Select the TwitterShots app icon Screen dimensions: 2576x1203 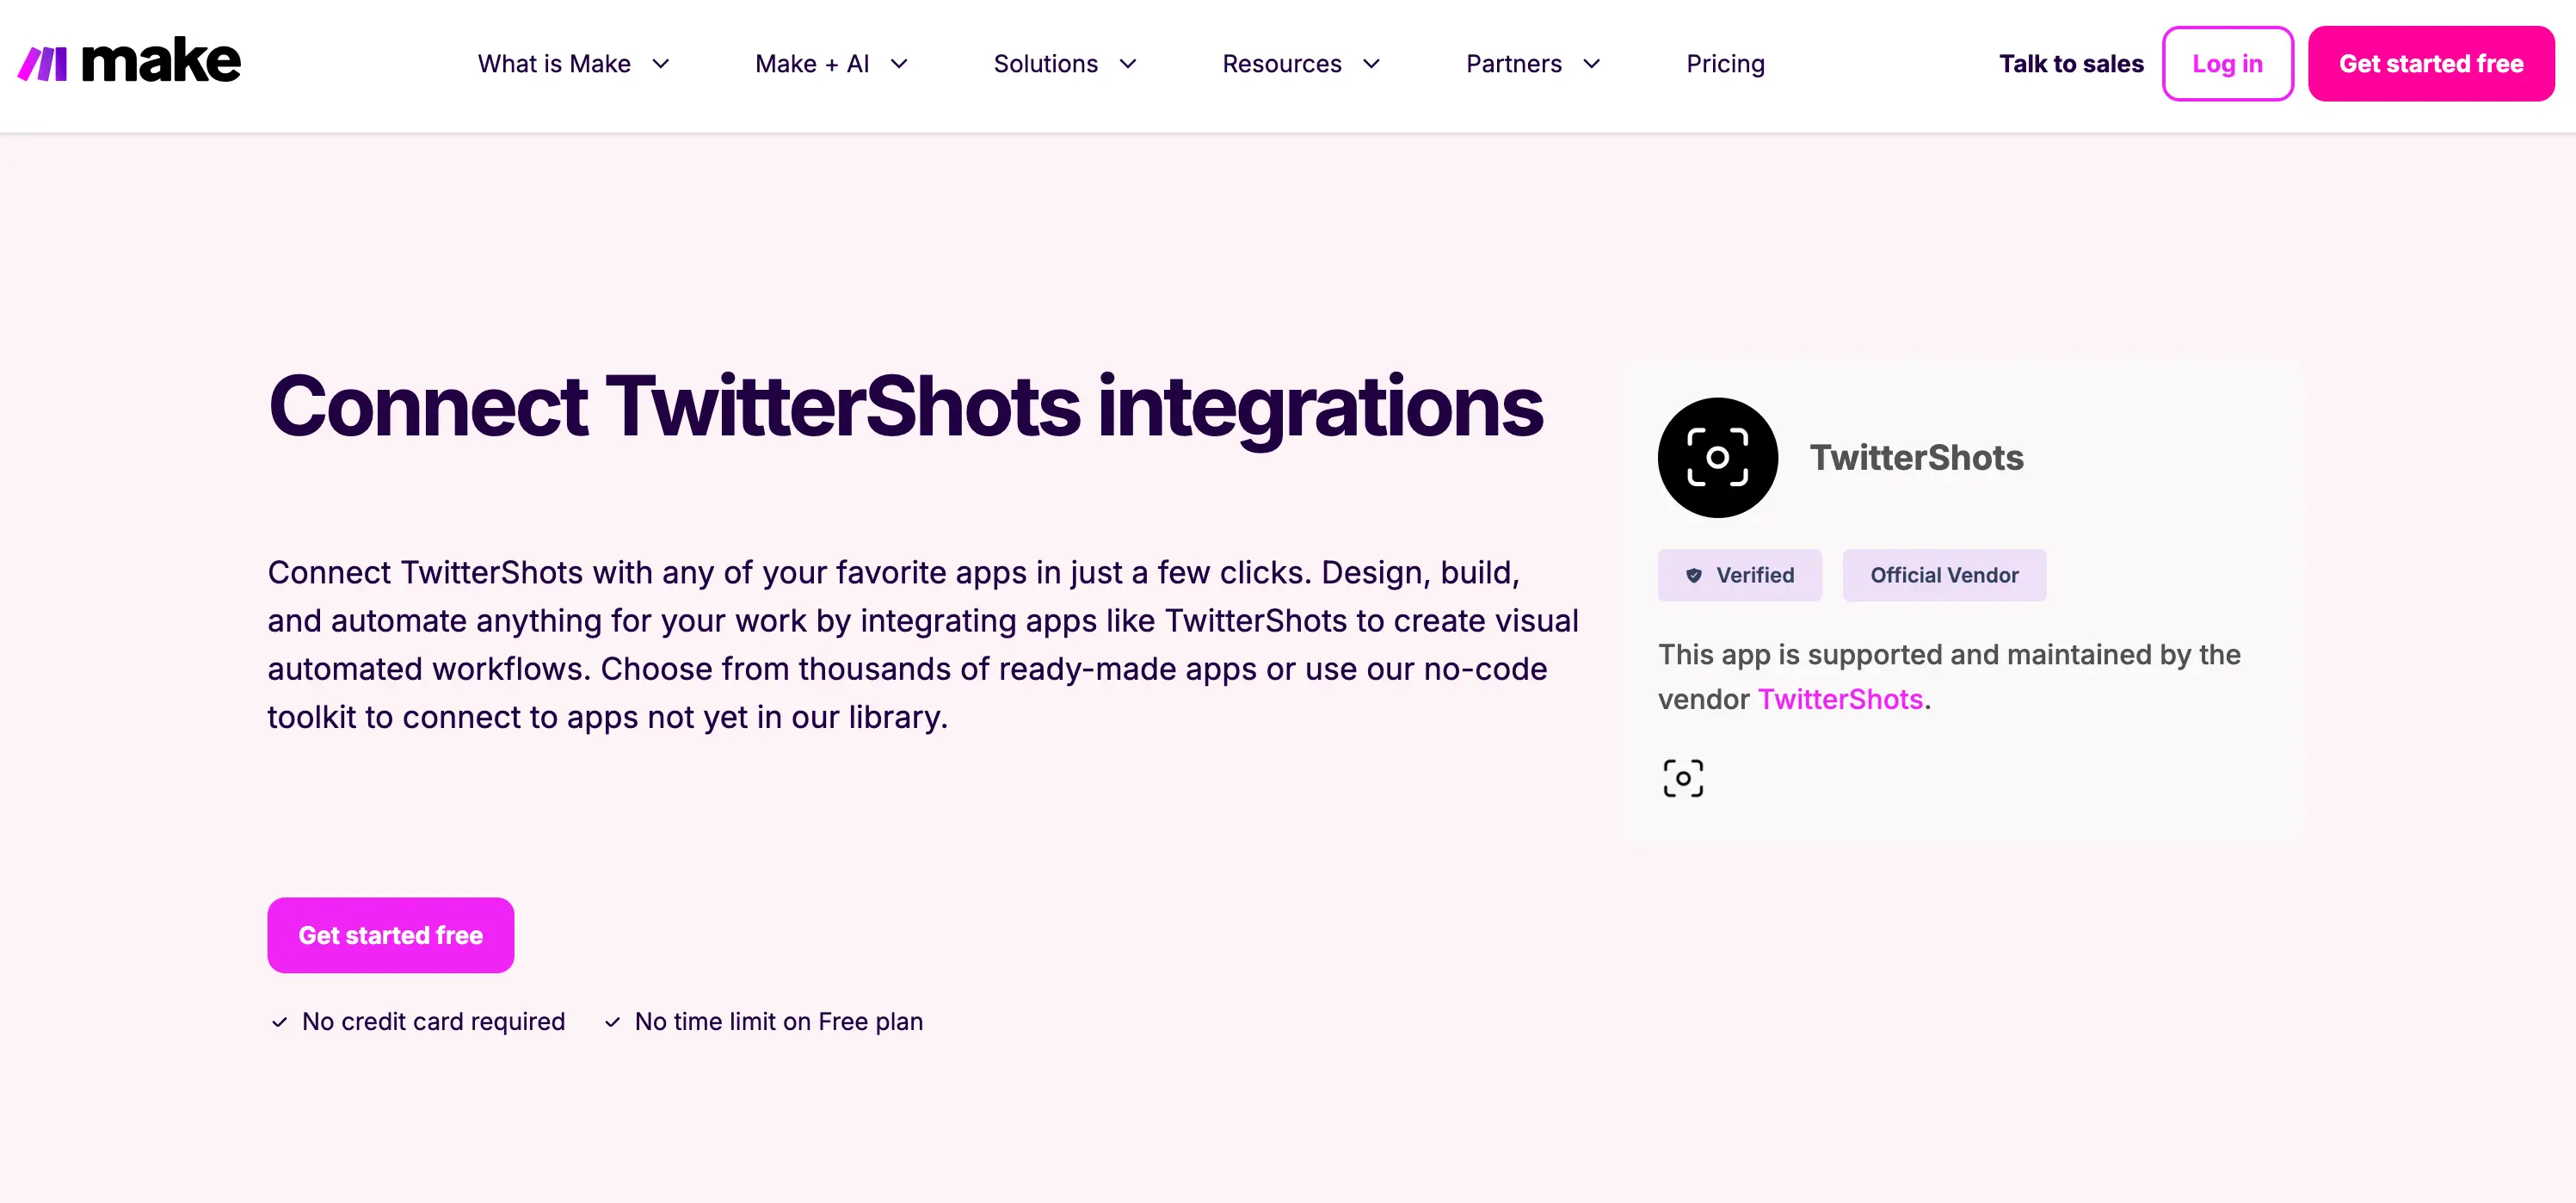click(x=1717, y=457)
